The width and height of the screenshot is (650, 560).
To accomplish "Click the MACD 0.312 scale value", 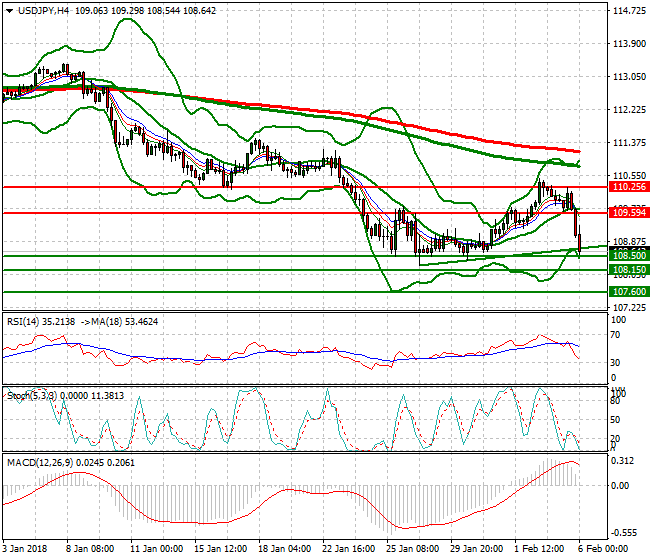I will click(x=622, y=461).
